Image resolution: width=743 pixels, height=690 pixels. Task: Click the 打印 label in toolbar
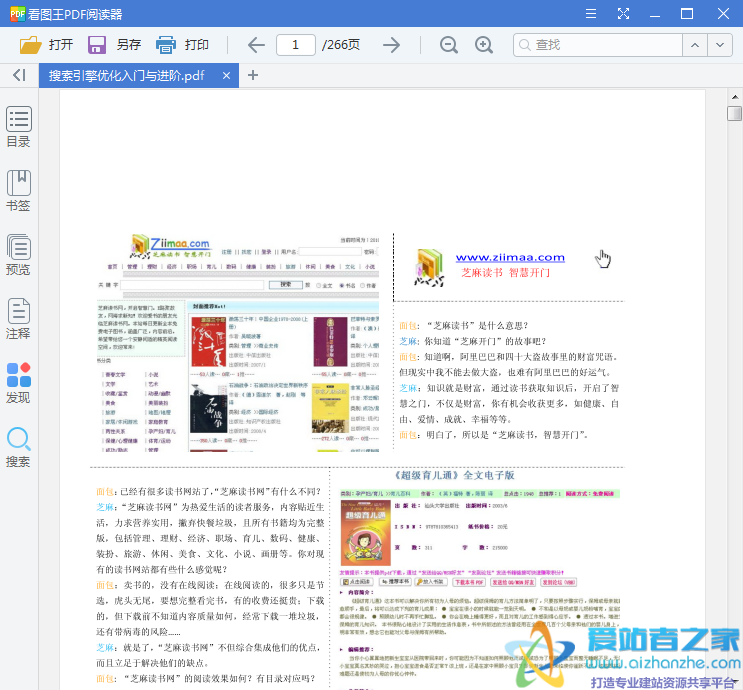(x=197, y=45)
